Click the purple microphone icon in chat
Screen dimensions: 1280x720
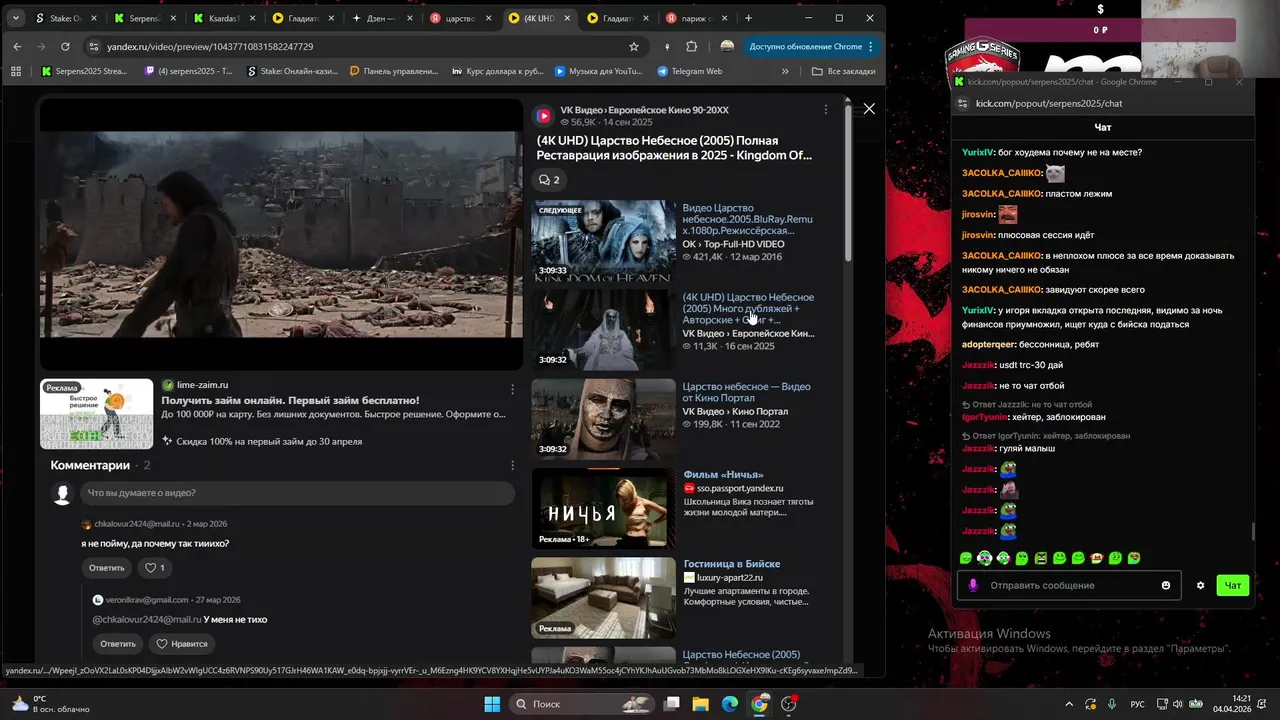point(973,585)
